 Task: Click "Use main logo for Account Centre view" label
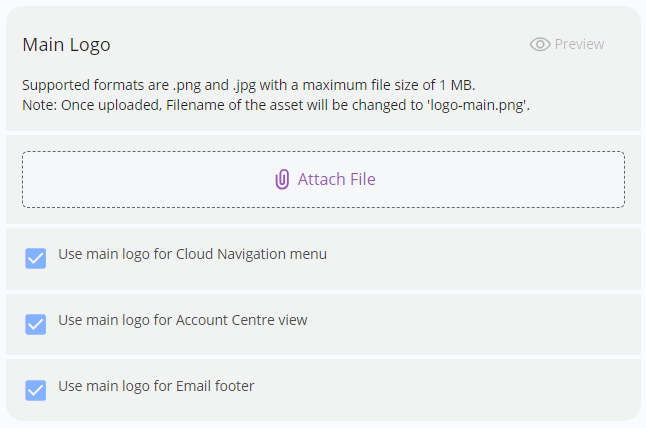click(183, 320)
